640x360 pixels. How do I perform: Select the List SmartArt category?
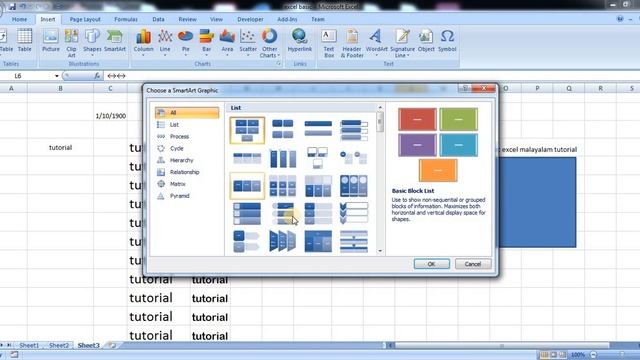[187, 124]
